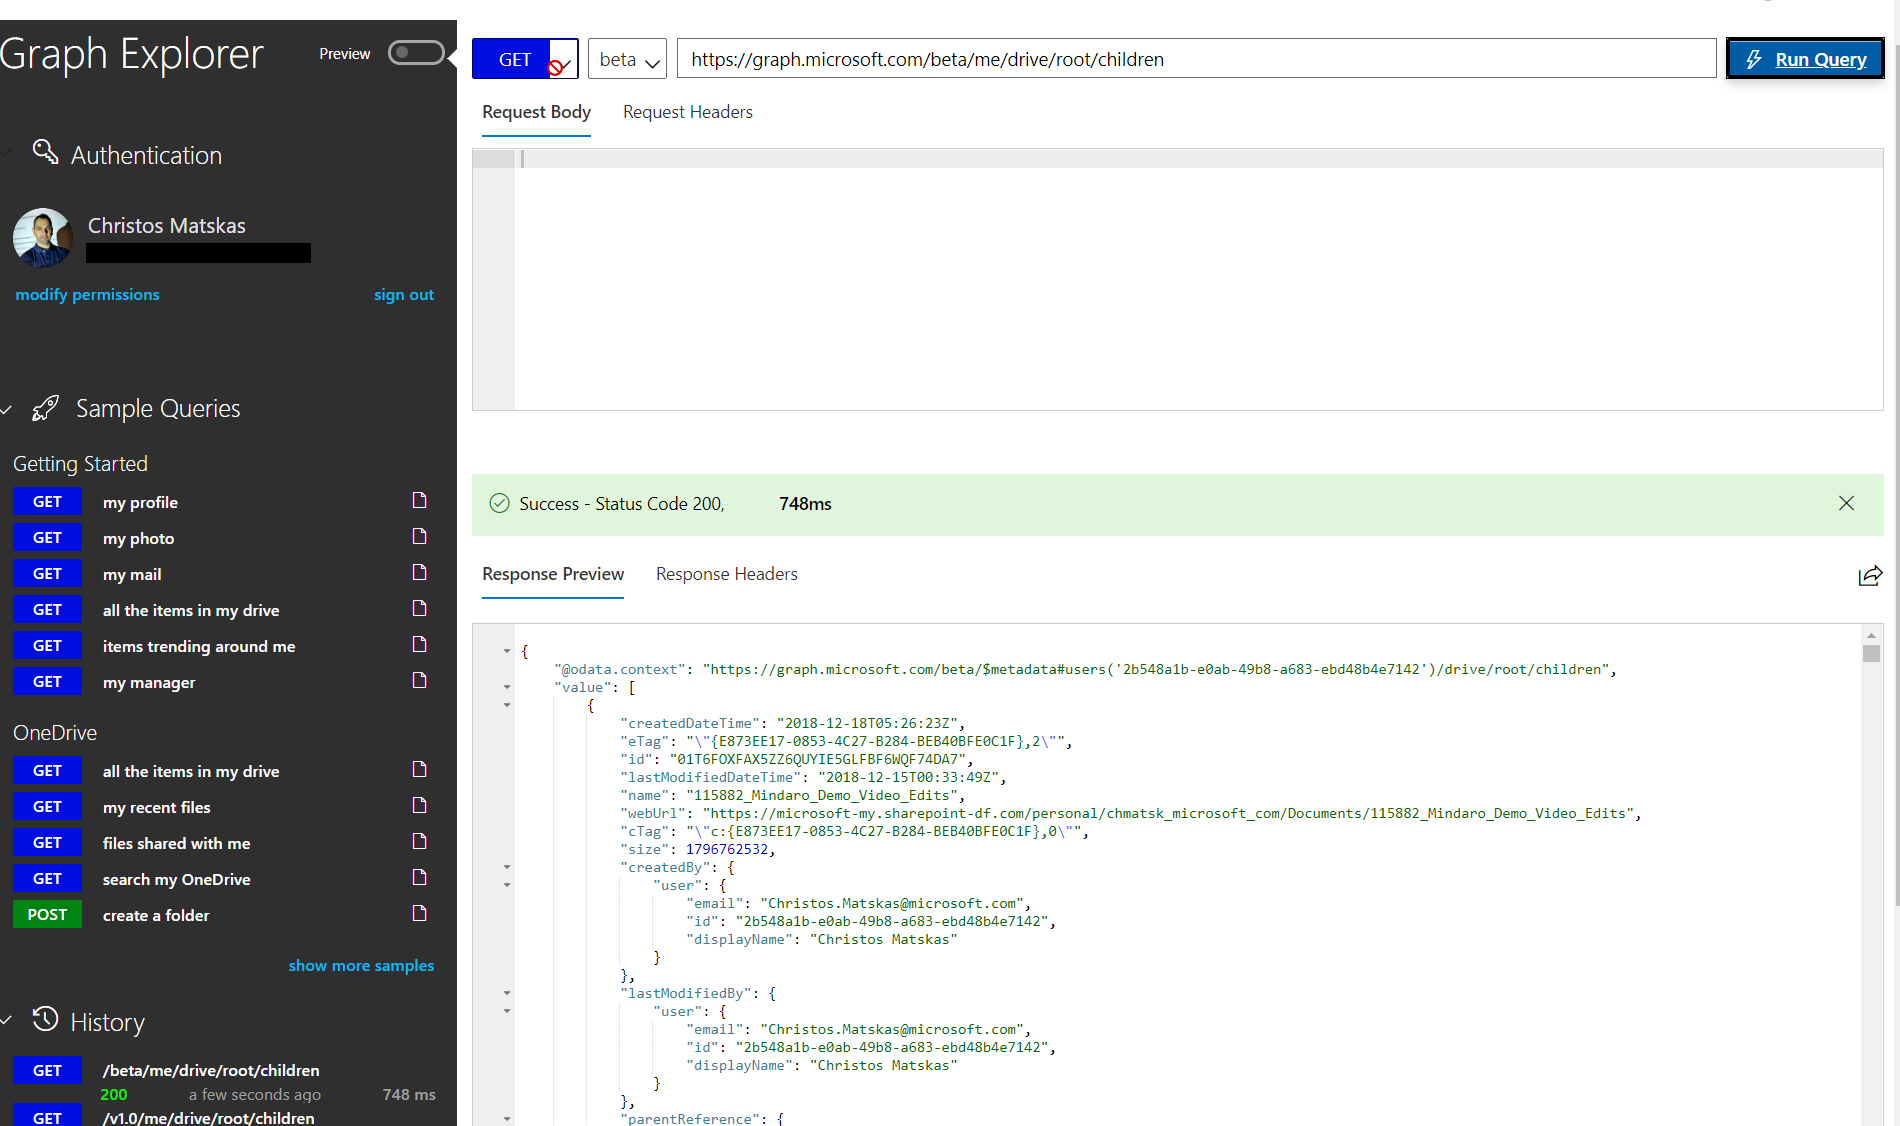Viewport: 1900px width, 1126px height.
Task: Collapse the "parentReference" object fold arrow
Action: point(507,1119)
